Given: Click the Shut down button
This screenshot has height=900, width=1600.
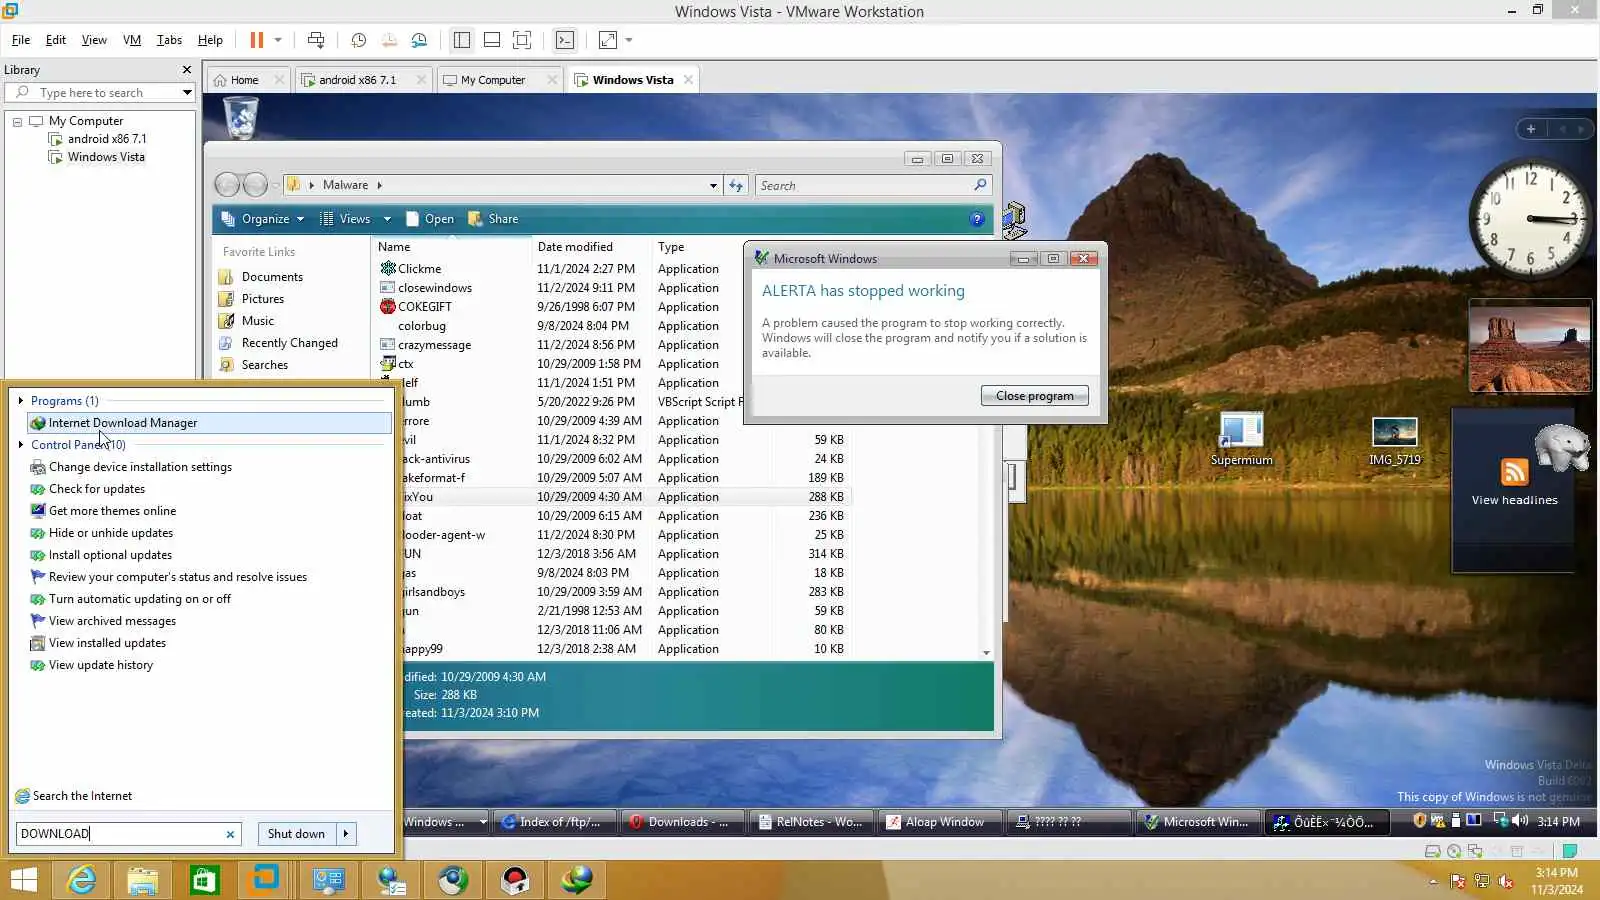Looking at the screenshot, I should click(296, 834).
